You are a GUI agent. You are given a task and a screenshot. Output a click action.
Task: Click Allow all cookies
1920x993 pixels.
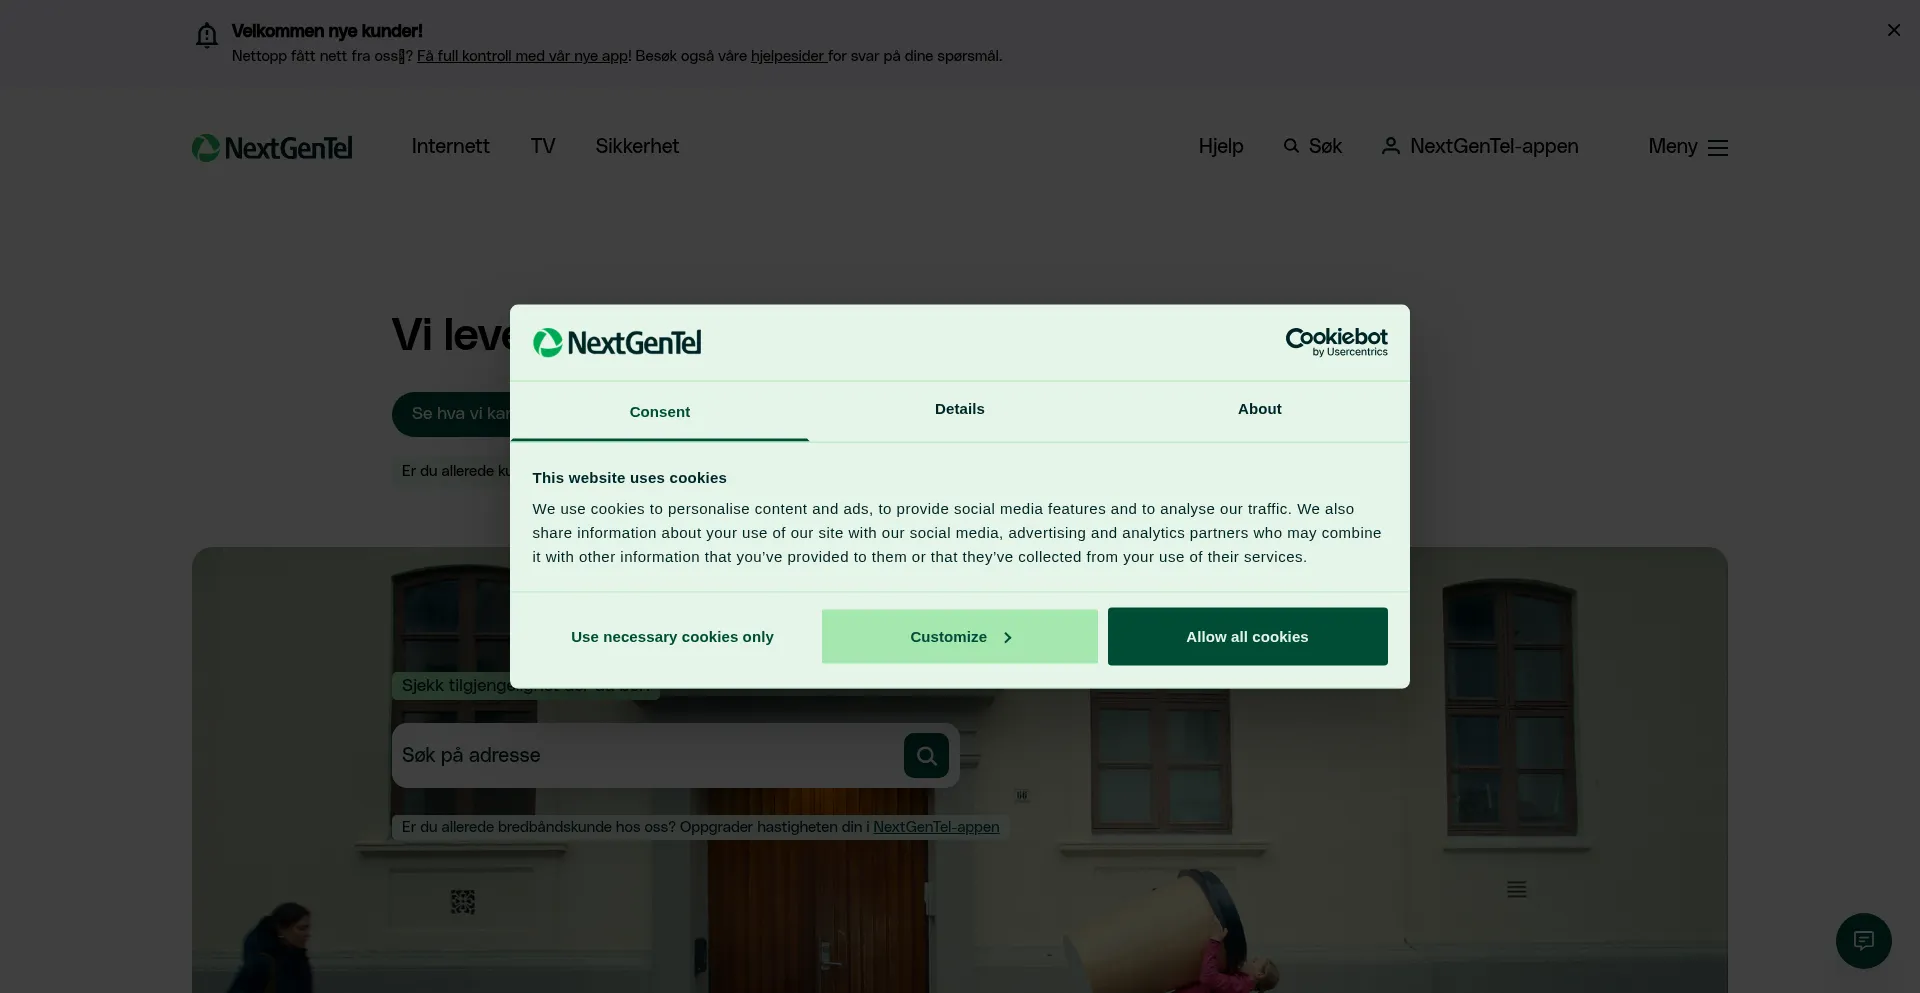click(x=1247, y=637)
